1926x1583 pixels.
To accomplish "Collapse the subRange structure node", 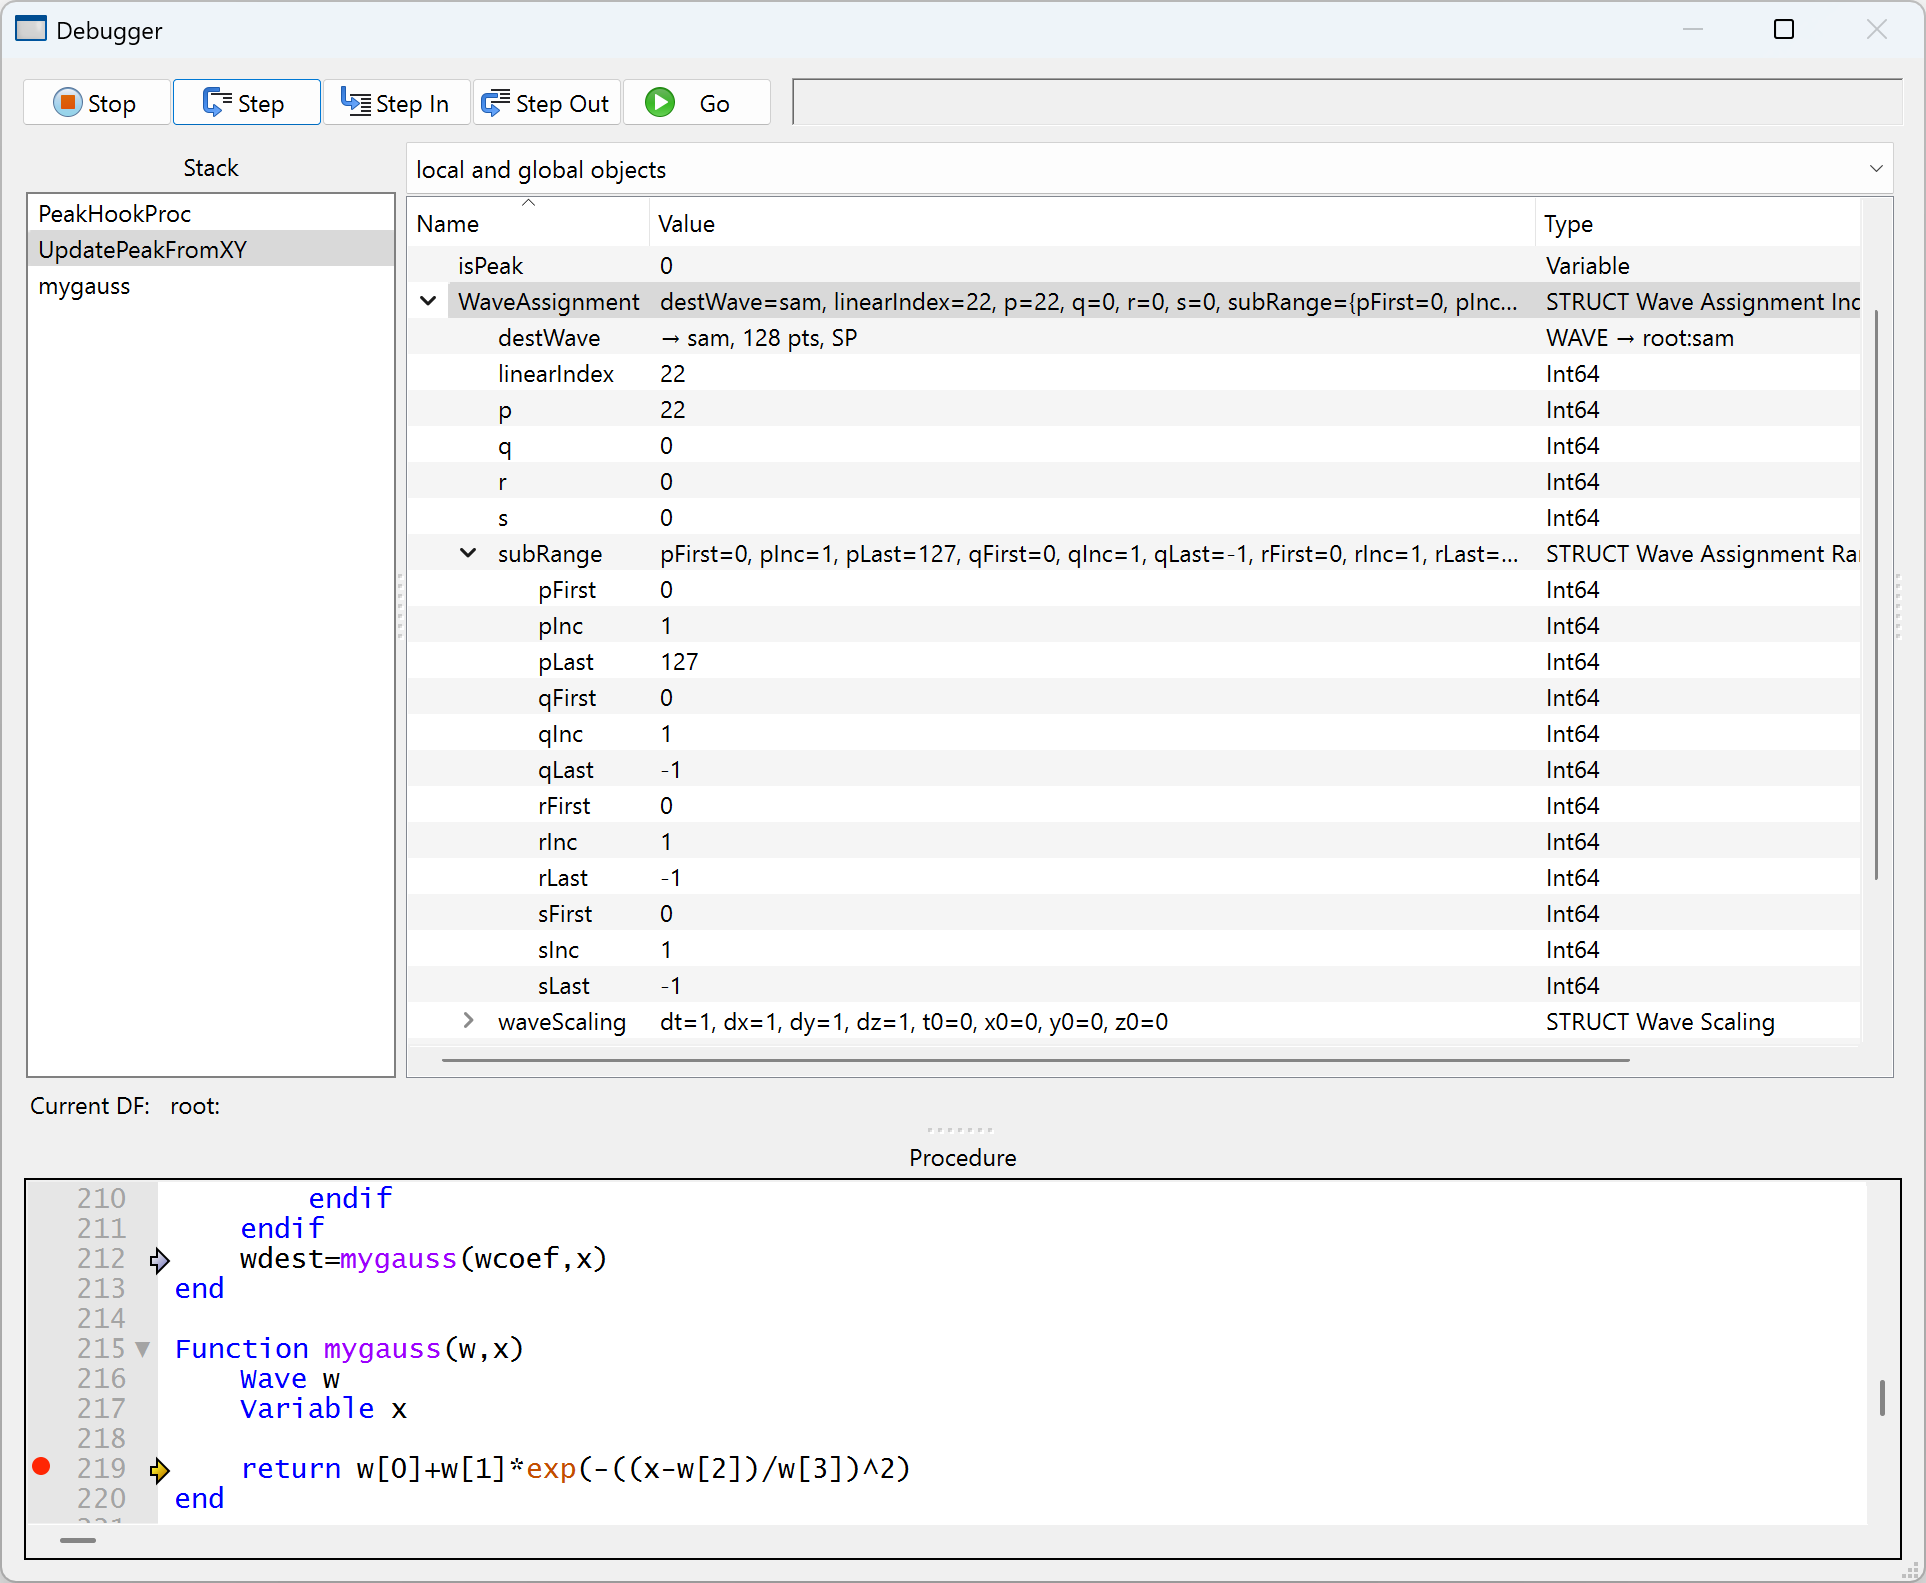I will (468, 553).
